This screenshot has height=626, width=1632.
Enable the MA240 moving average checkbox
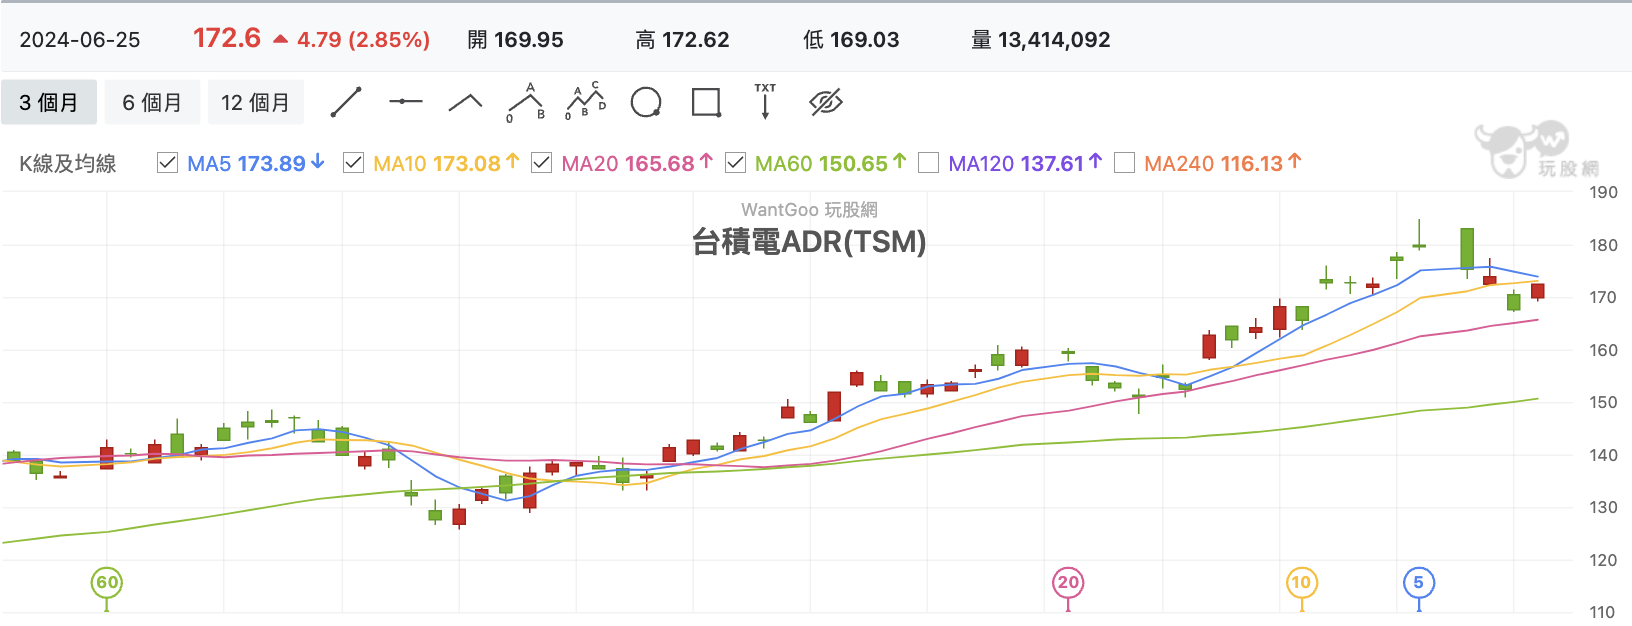tap(1124, 163)
